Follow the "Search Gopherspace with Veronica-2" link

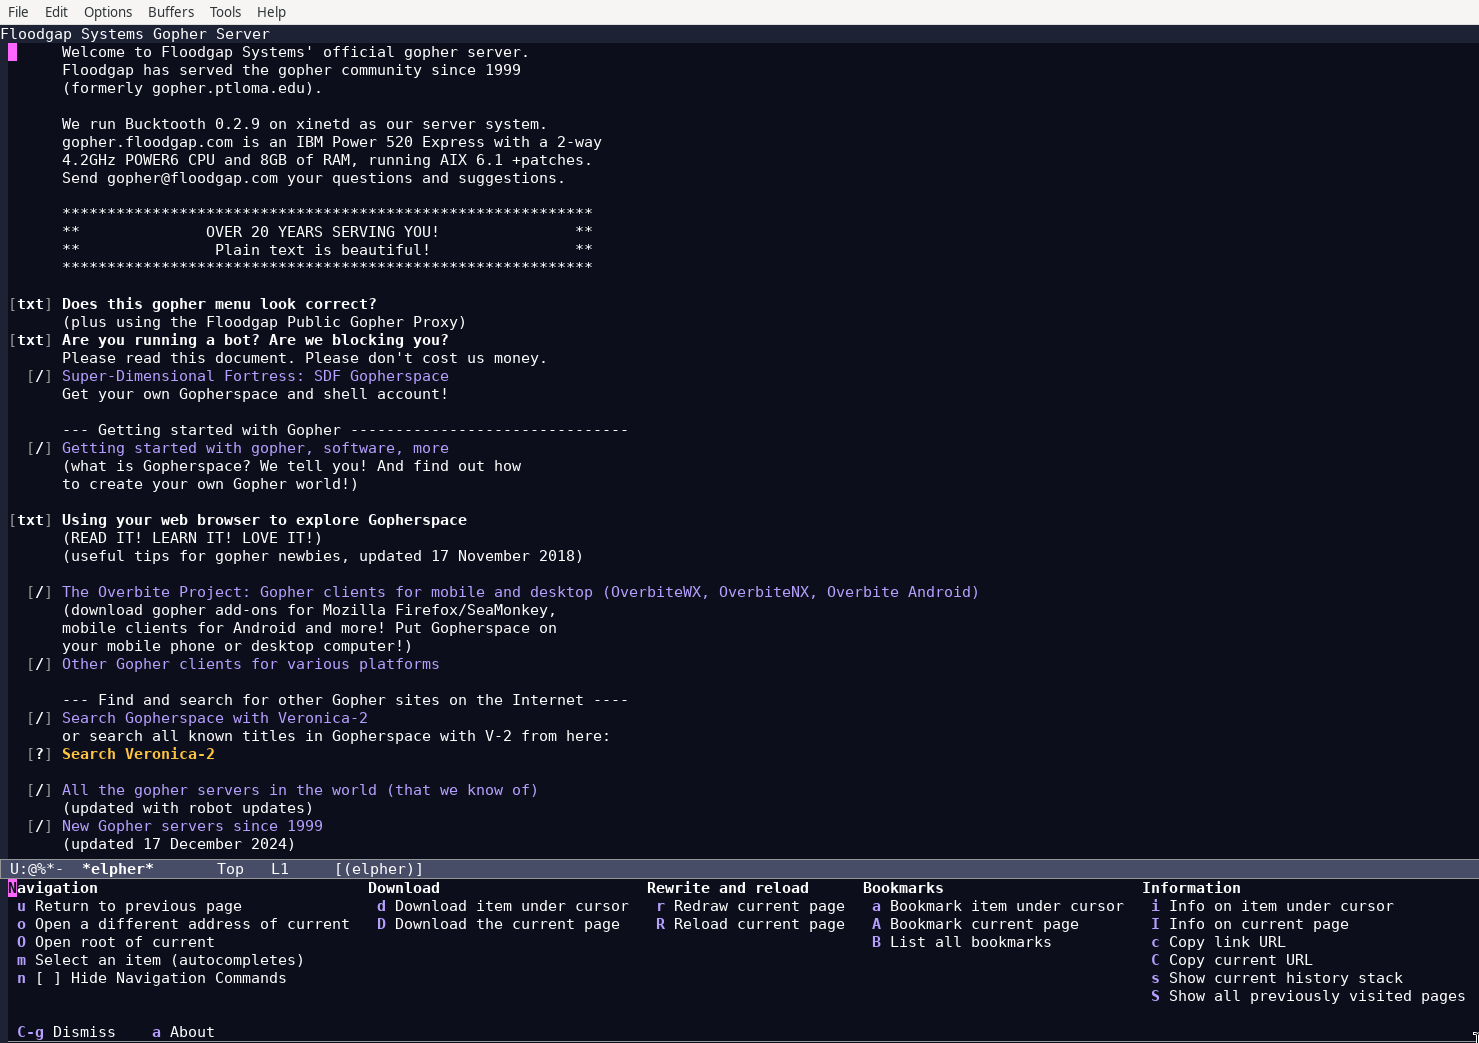pos(215,718)
